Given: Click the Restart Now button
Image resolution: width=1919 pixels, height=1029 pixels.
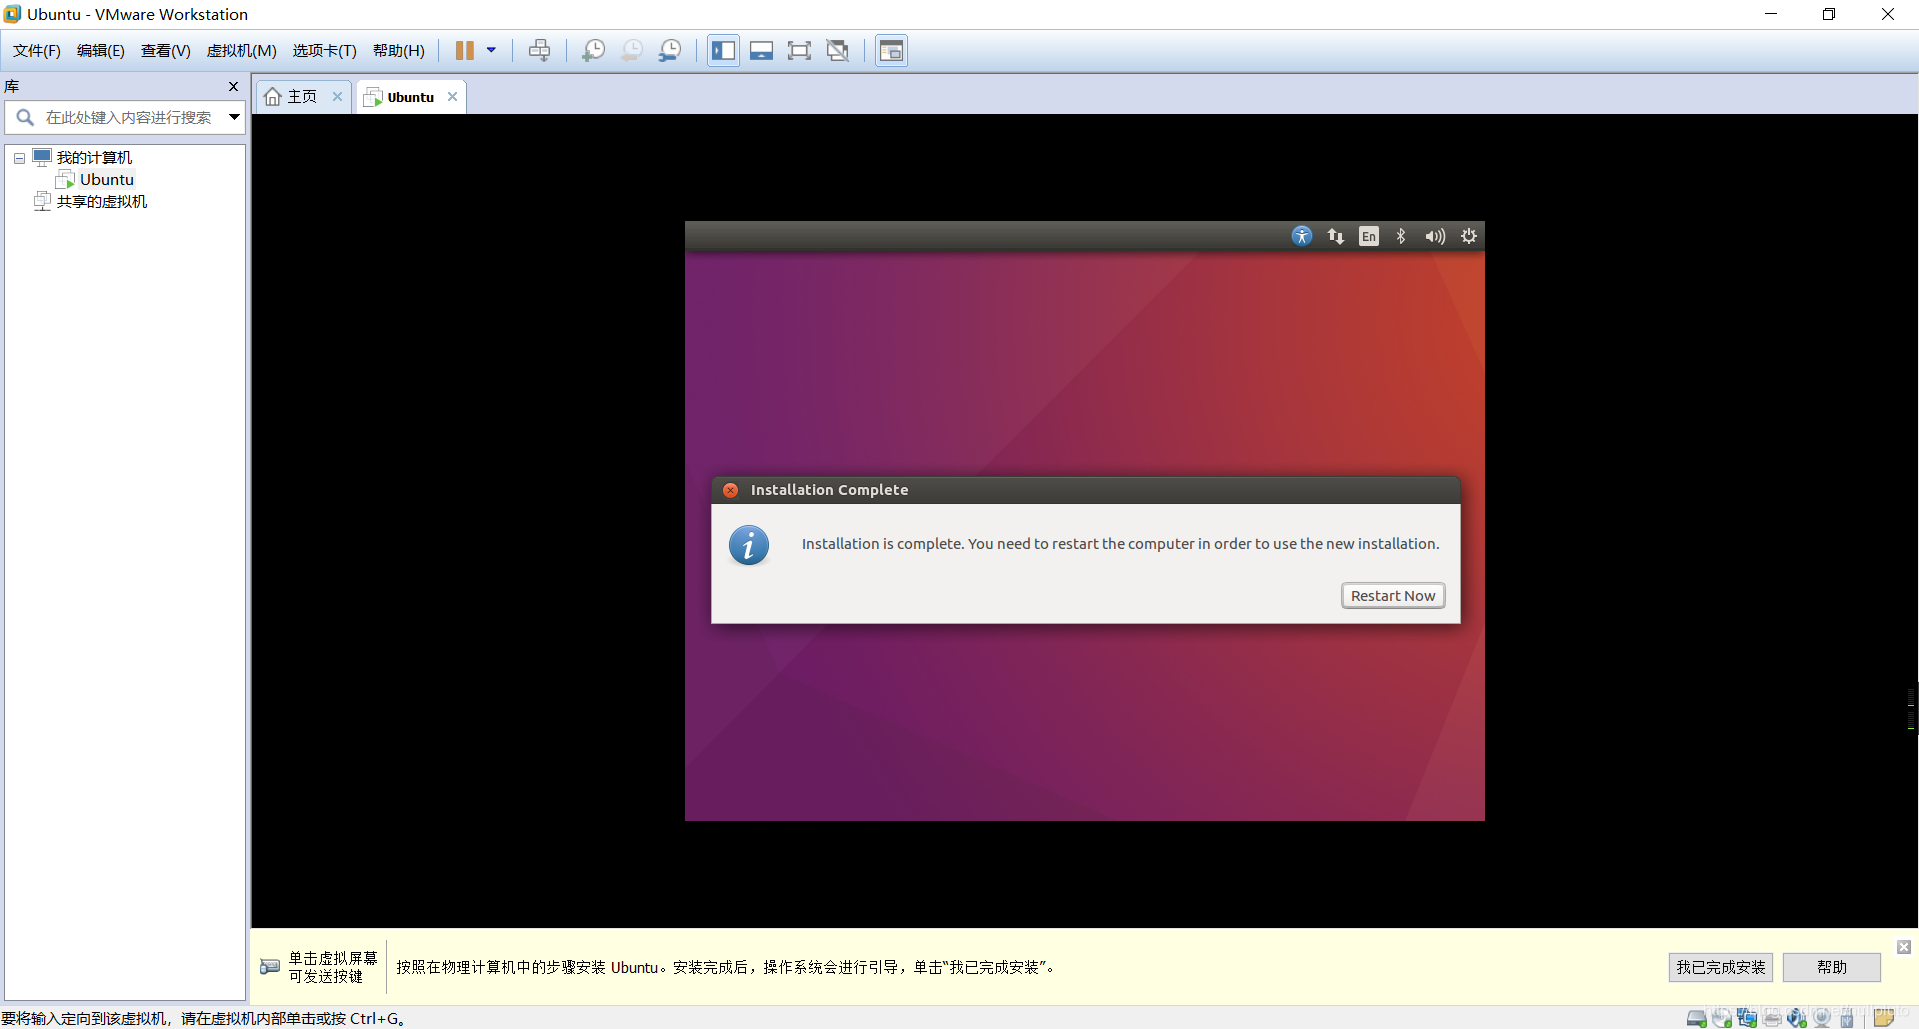Looking at the screenshot, I should coord(1393,596).
